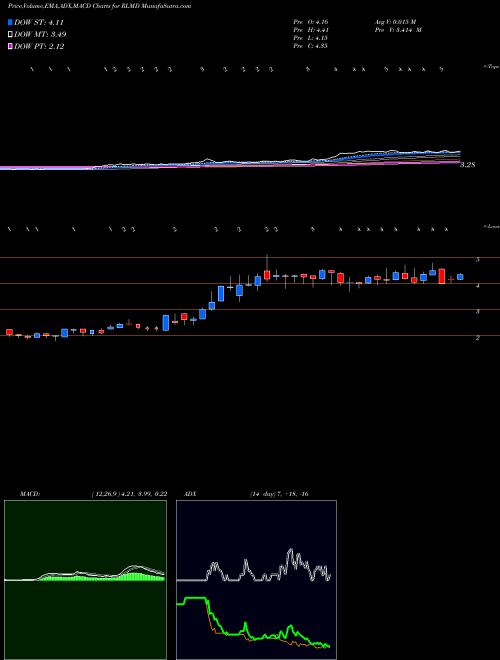The width and height of the screenshot is (500, 660).
Task: Click the chart title mentioning RLMD MunafaSutra.com
Action: 100,6
